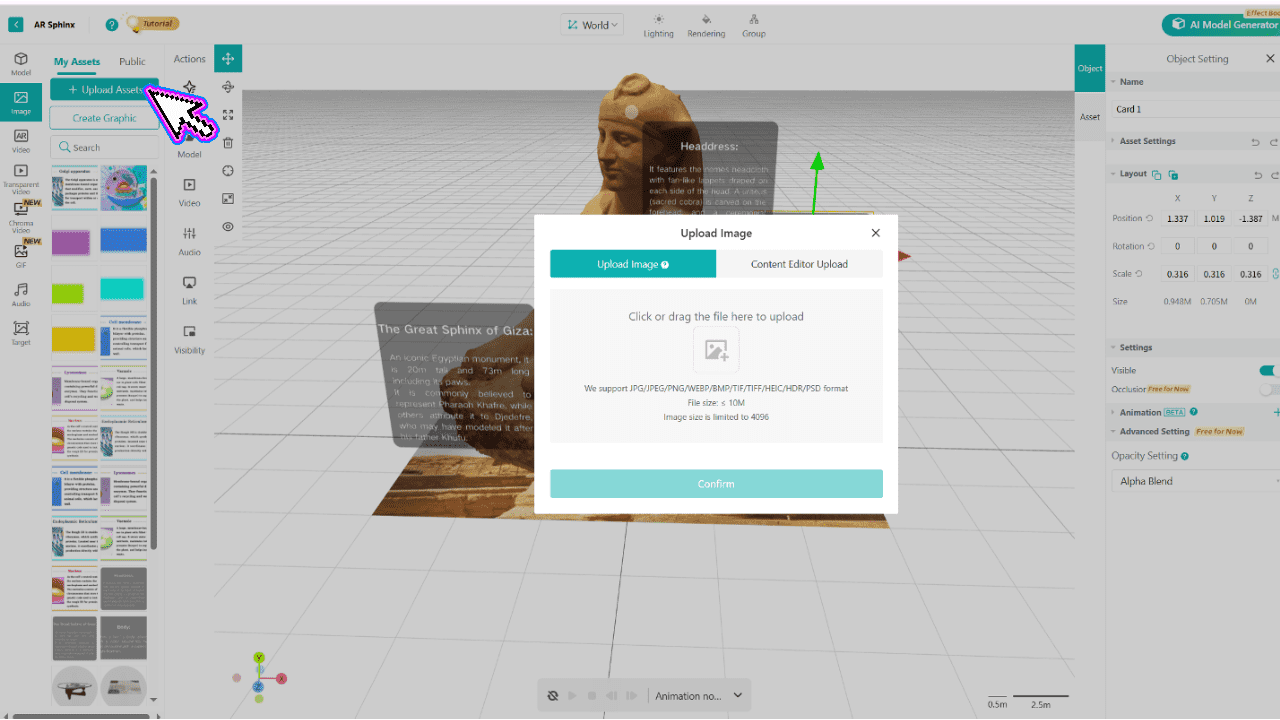The width and height of the screenshot is (1280, 720).
Task: Click the delete trash icon in the toolbar
Action: pyautogui.click(x=228, y=143)
